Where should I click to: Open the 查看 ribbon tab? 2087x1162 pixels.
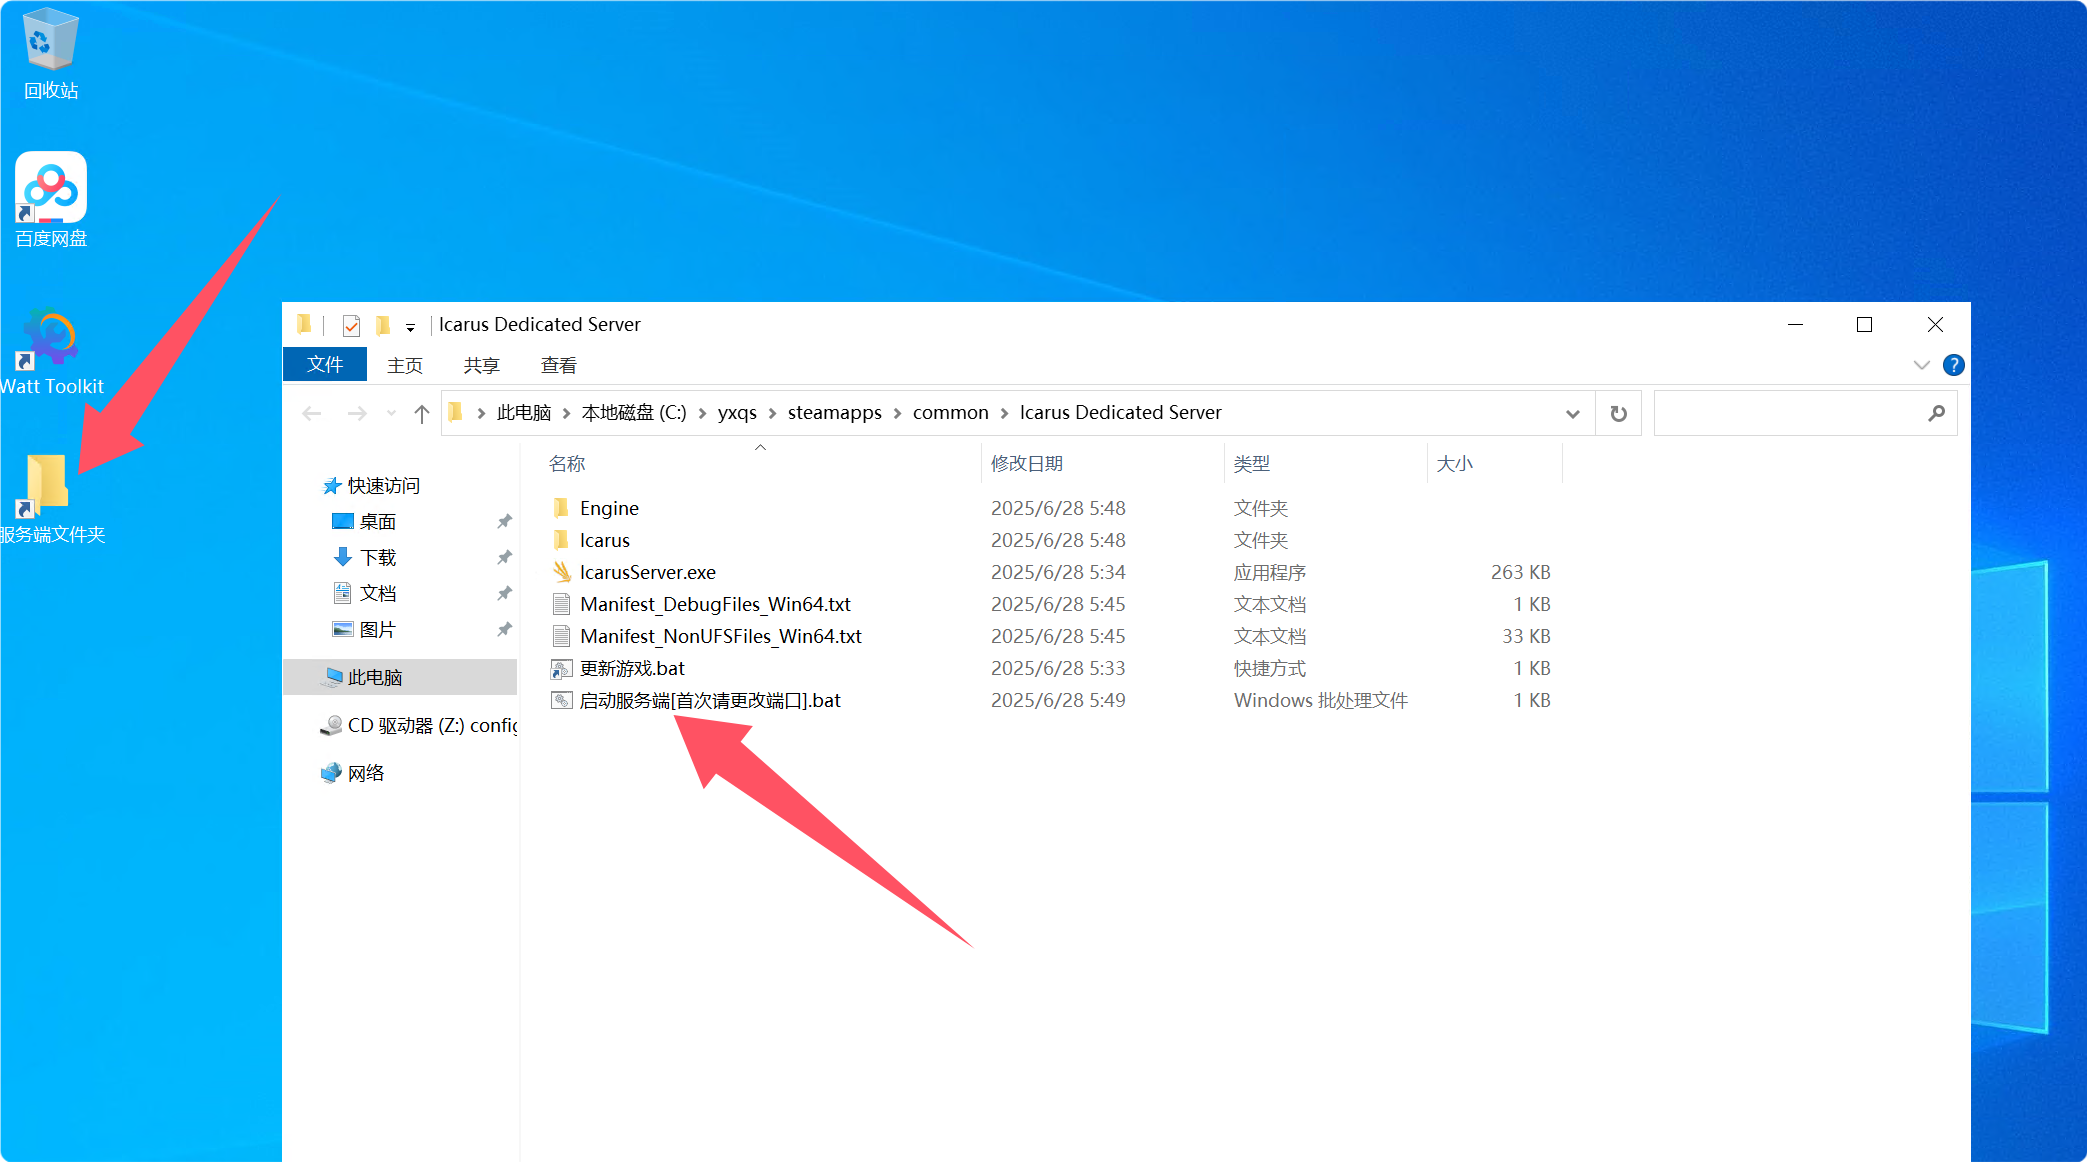pyautogui.click(x=558, y=365)
